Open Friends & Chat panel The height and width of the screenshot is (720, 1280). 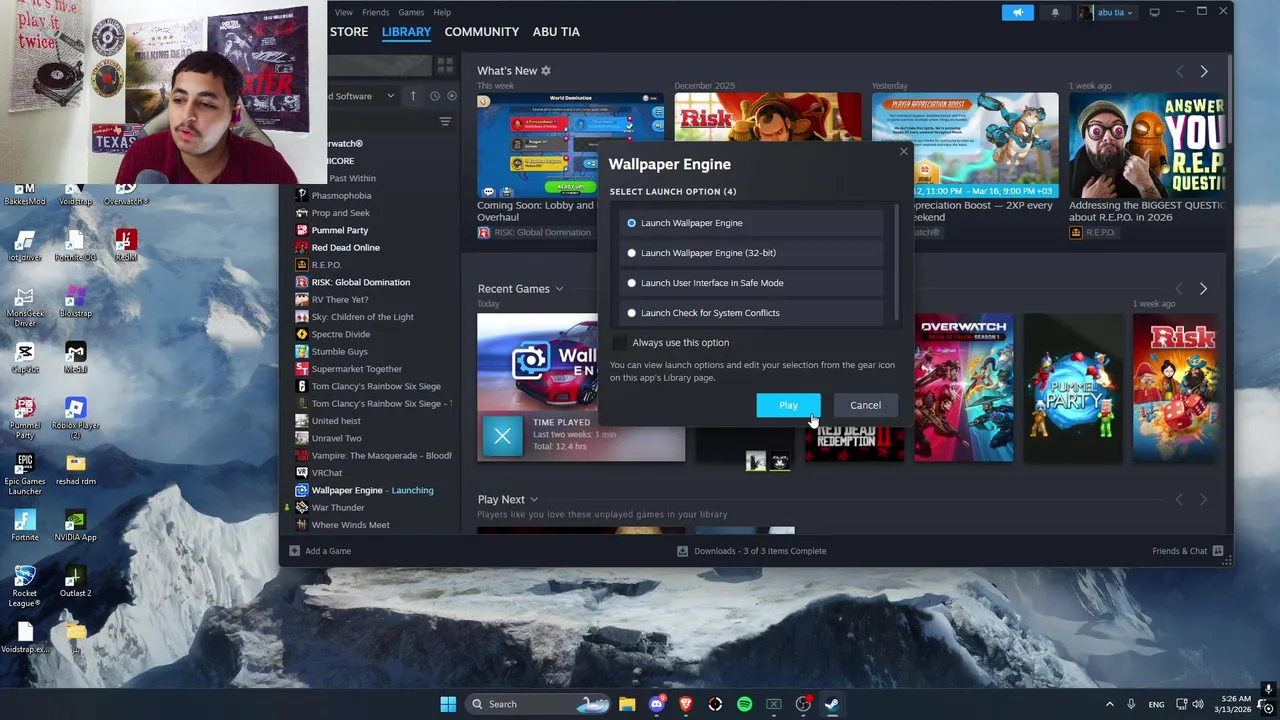click(1188, 551)
